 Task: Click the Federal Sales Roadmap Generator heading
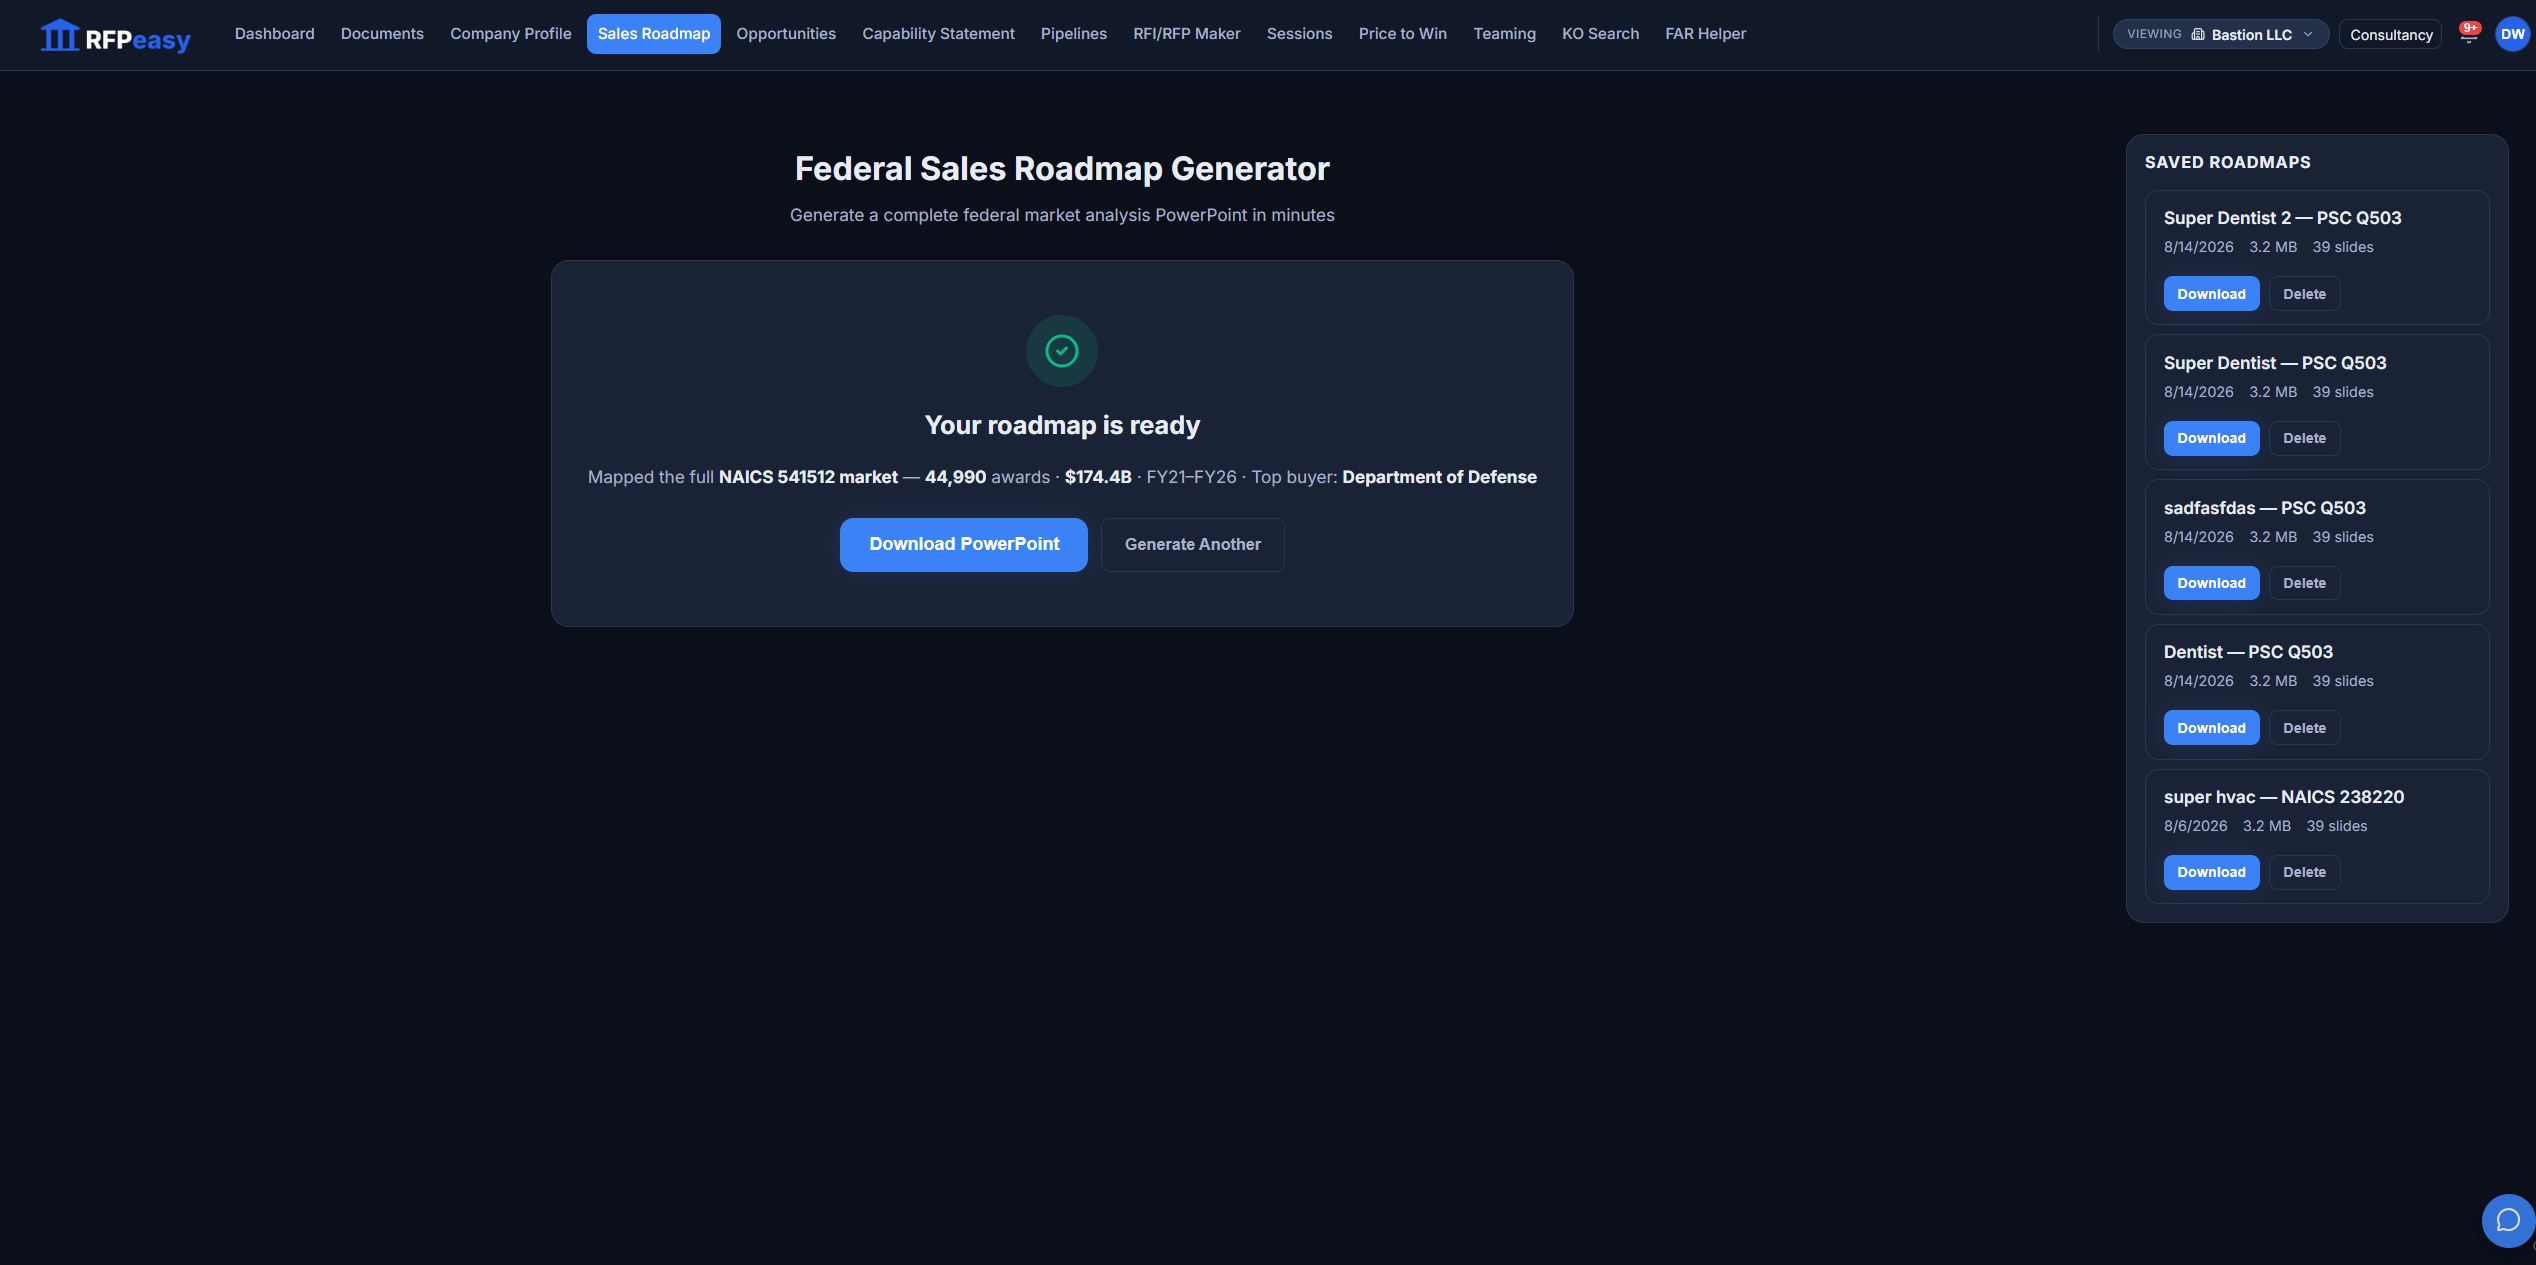point(1061,169)
